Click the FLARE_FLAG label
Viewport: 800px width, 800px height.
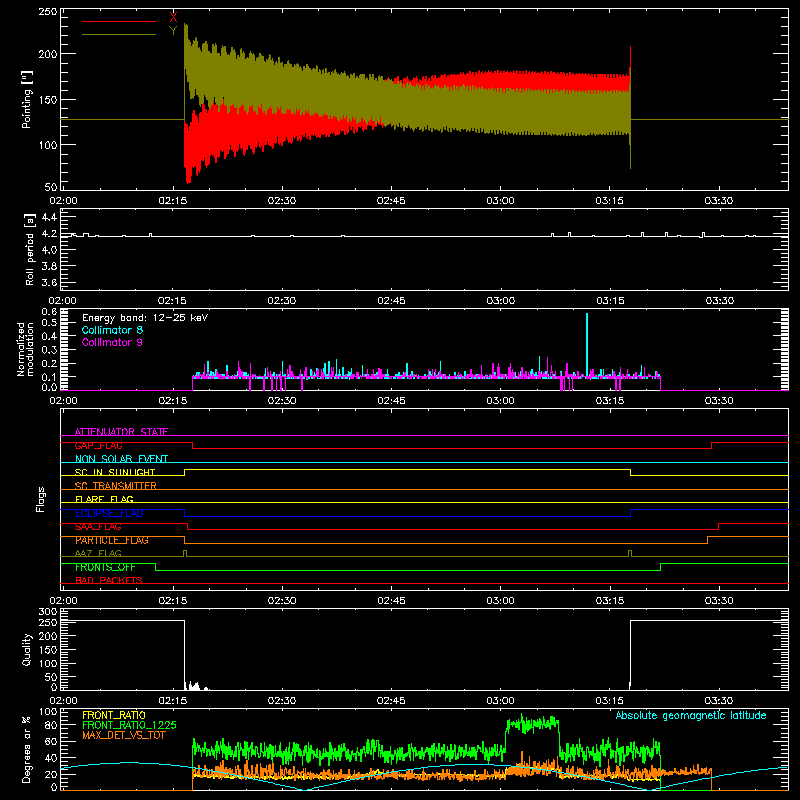point(104,499)
